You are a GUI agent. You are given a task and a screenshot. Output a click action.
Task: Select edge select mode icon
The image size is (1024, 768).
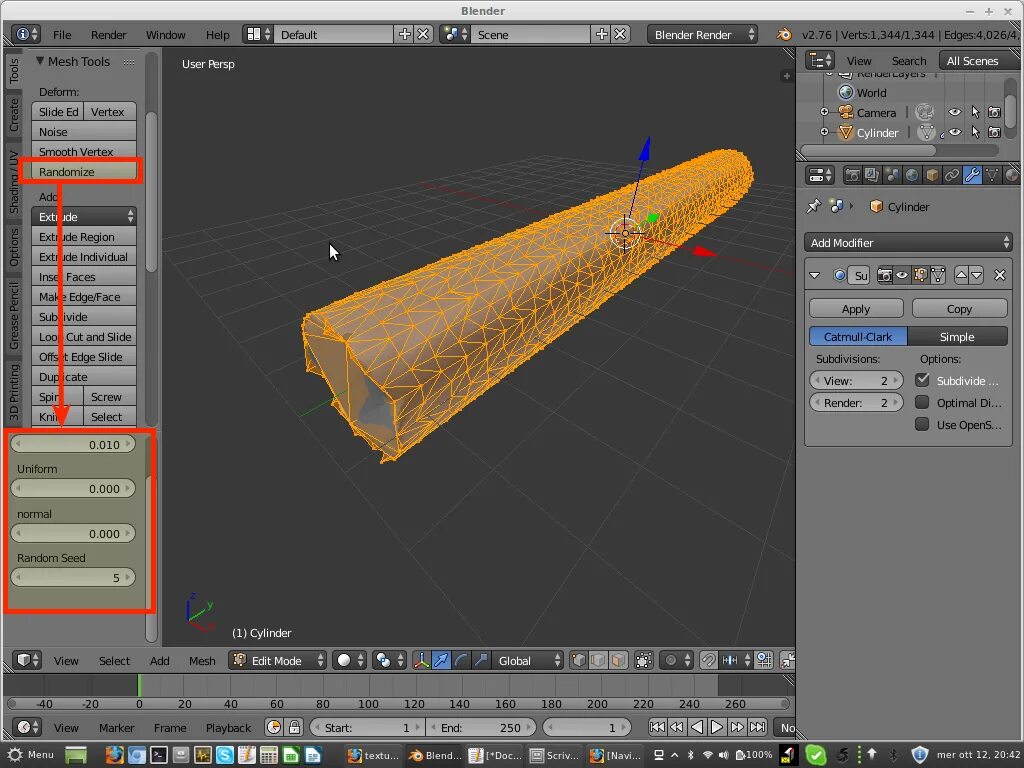click(598, 660)
